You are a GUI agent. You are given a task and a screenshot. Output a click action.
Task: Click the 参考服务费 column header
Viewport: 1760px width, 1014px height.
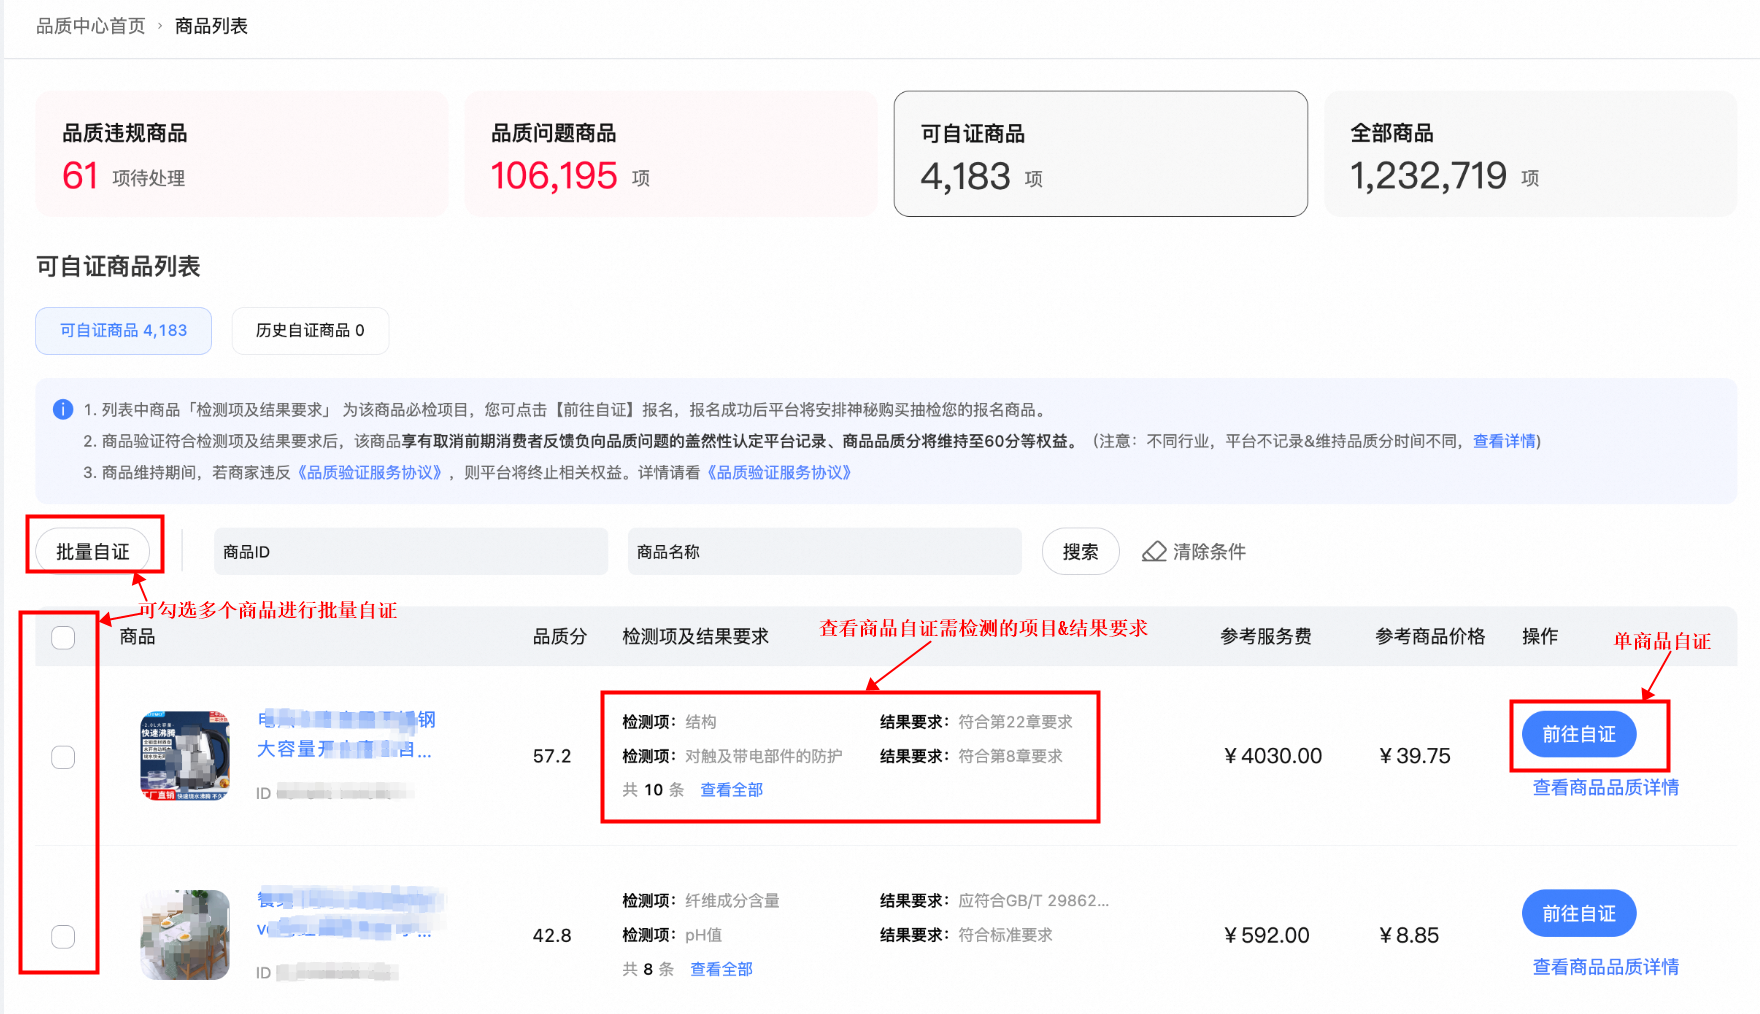click(1266, 637)
